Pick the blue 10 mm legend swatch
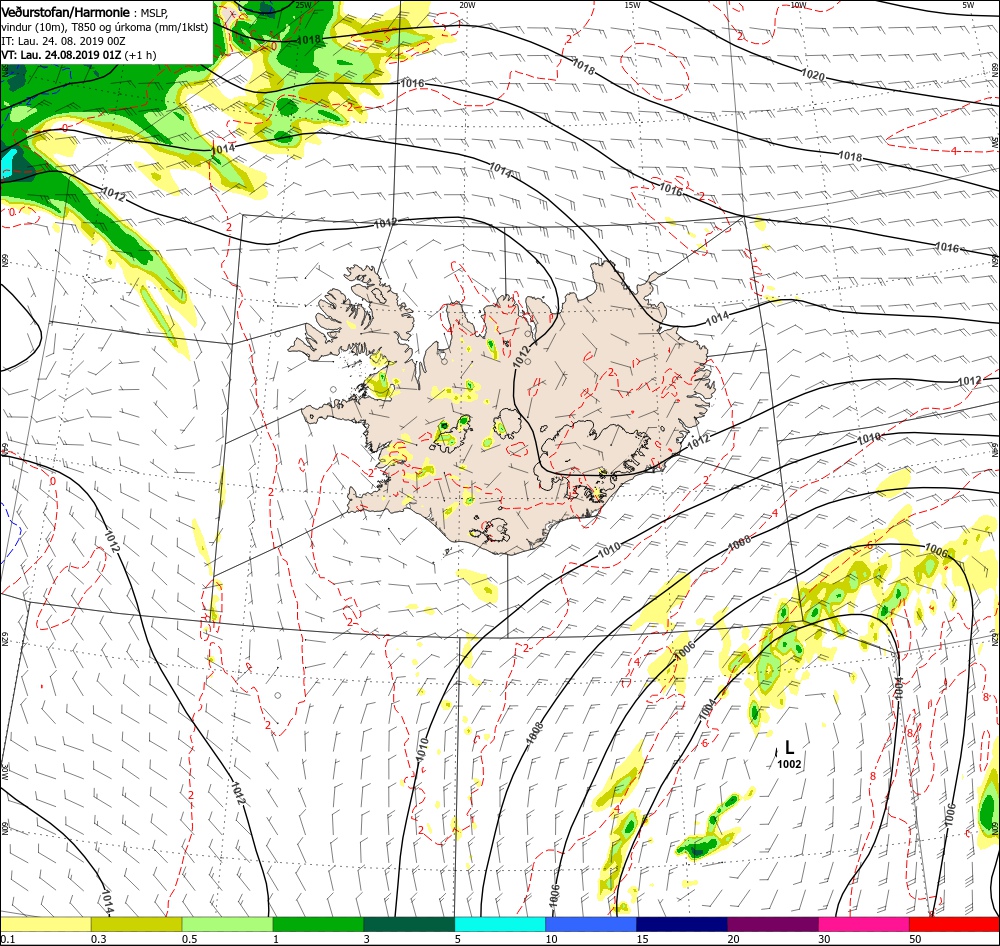The width and height of the screenshot is (1000, 946). point(591,924)
